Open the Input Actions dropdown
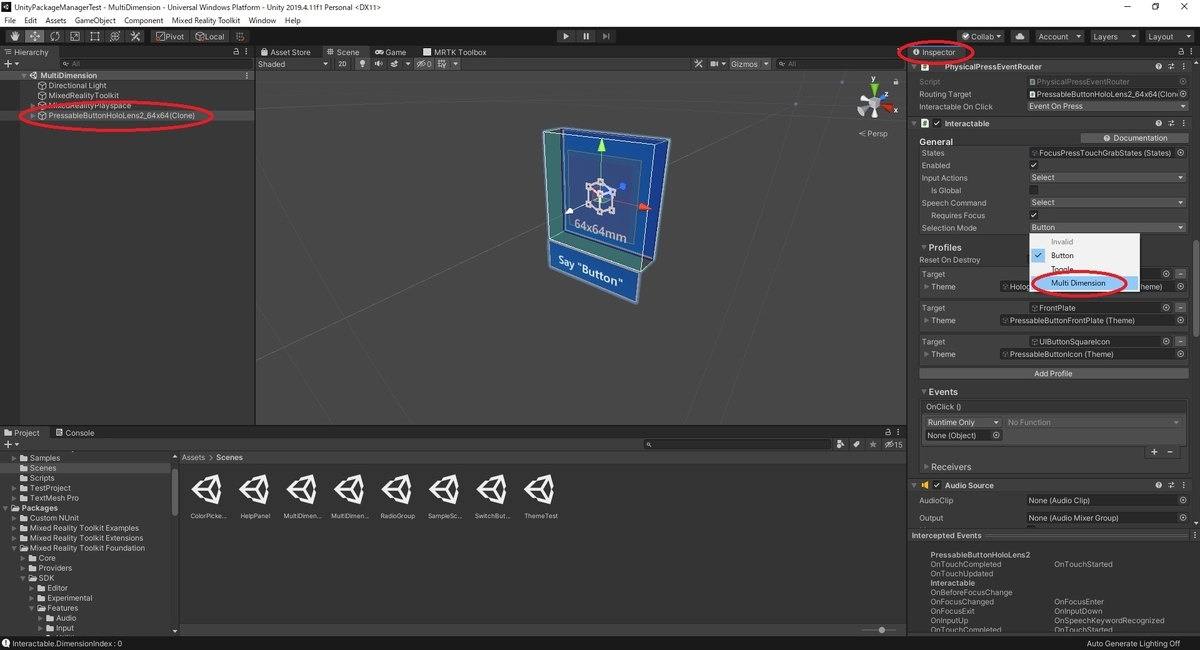The image size is (1200, 650). coord(1107,178)
